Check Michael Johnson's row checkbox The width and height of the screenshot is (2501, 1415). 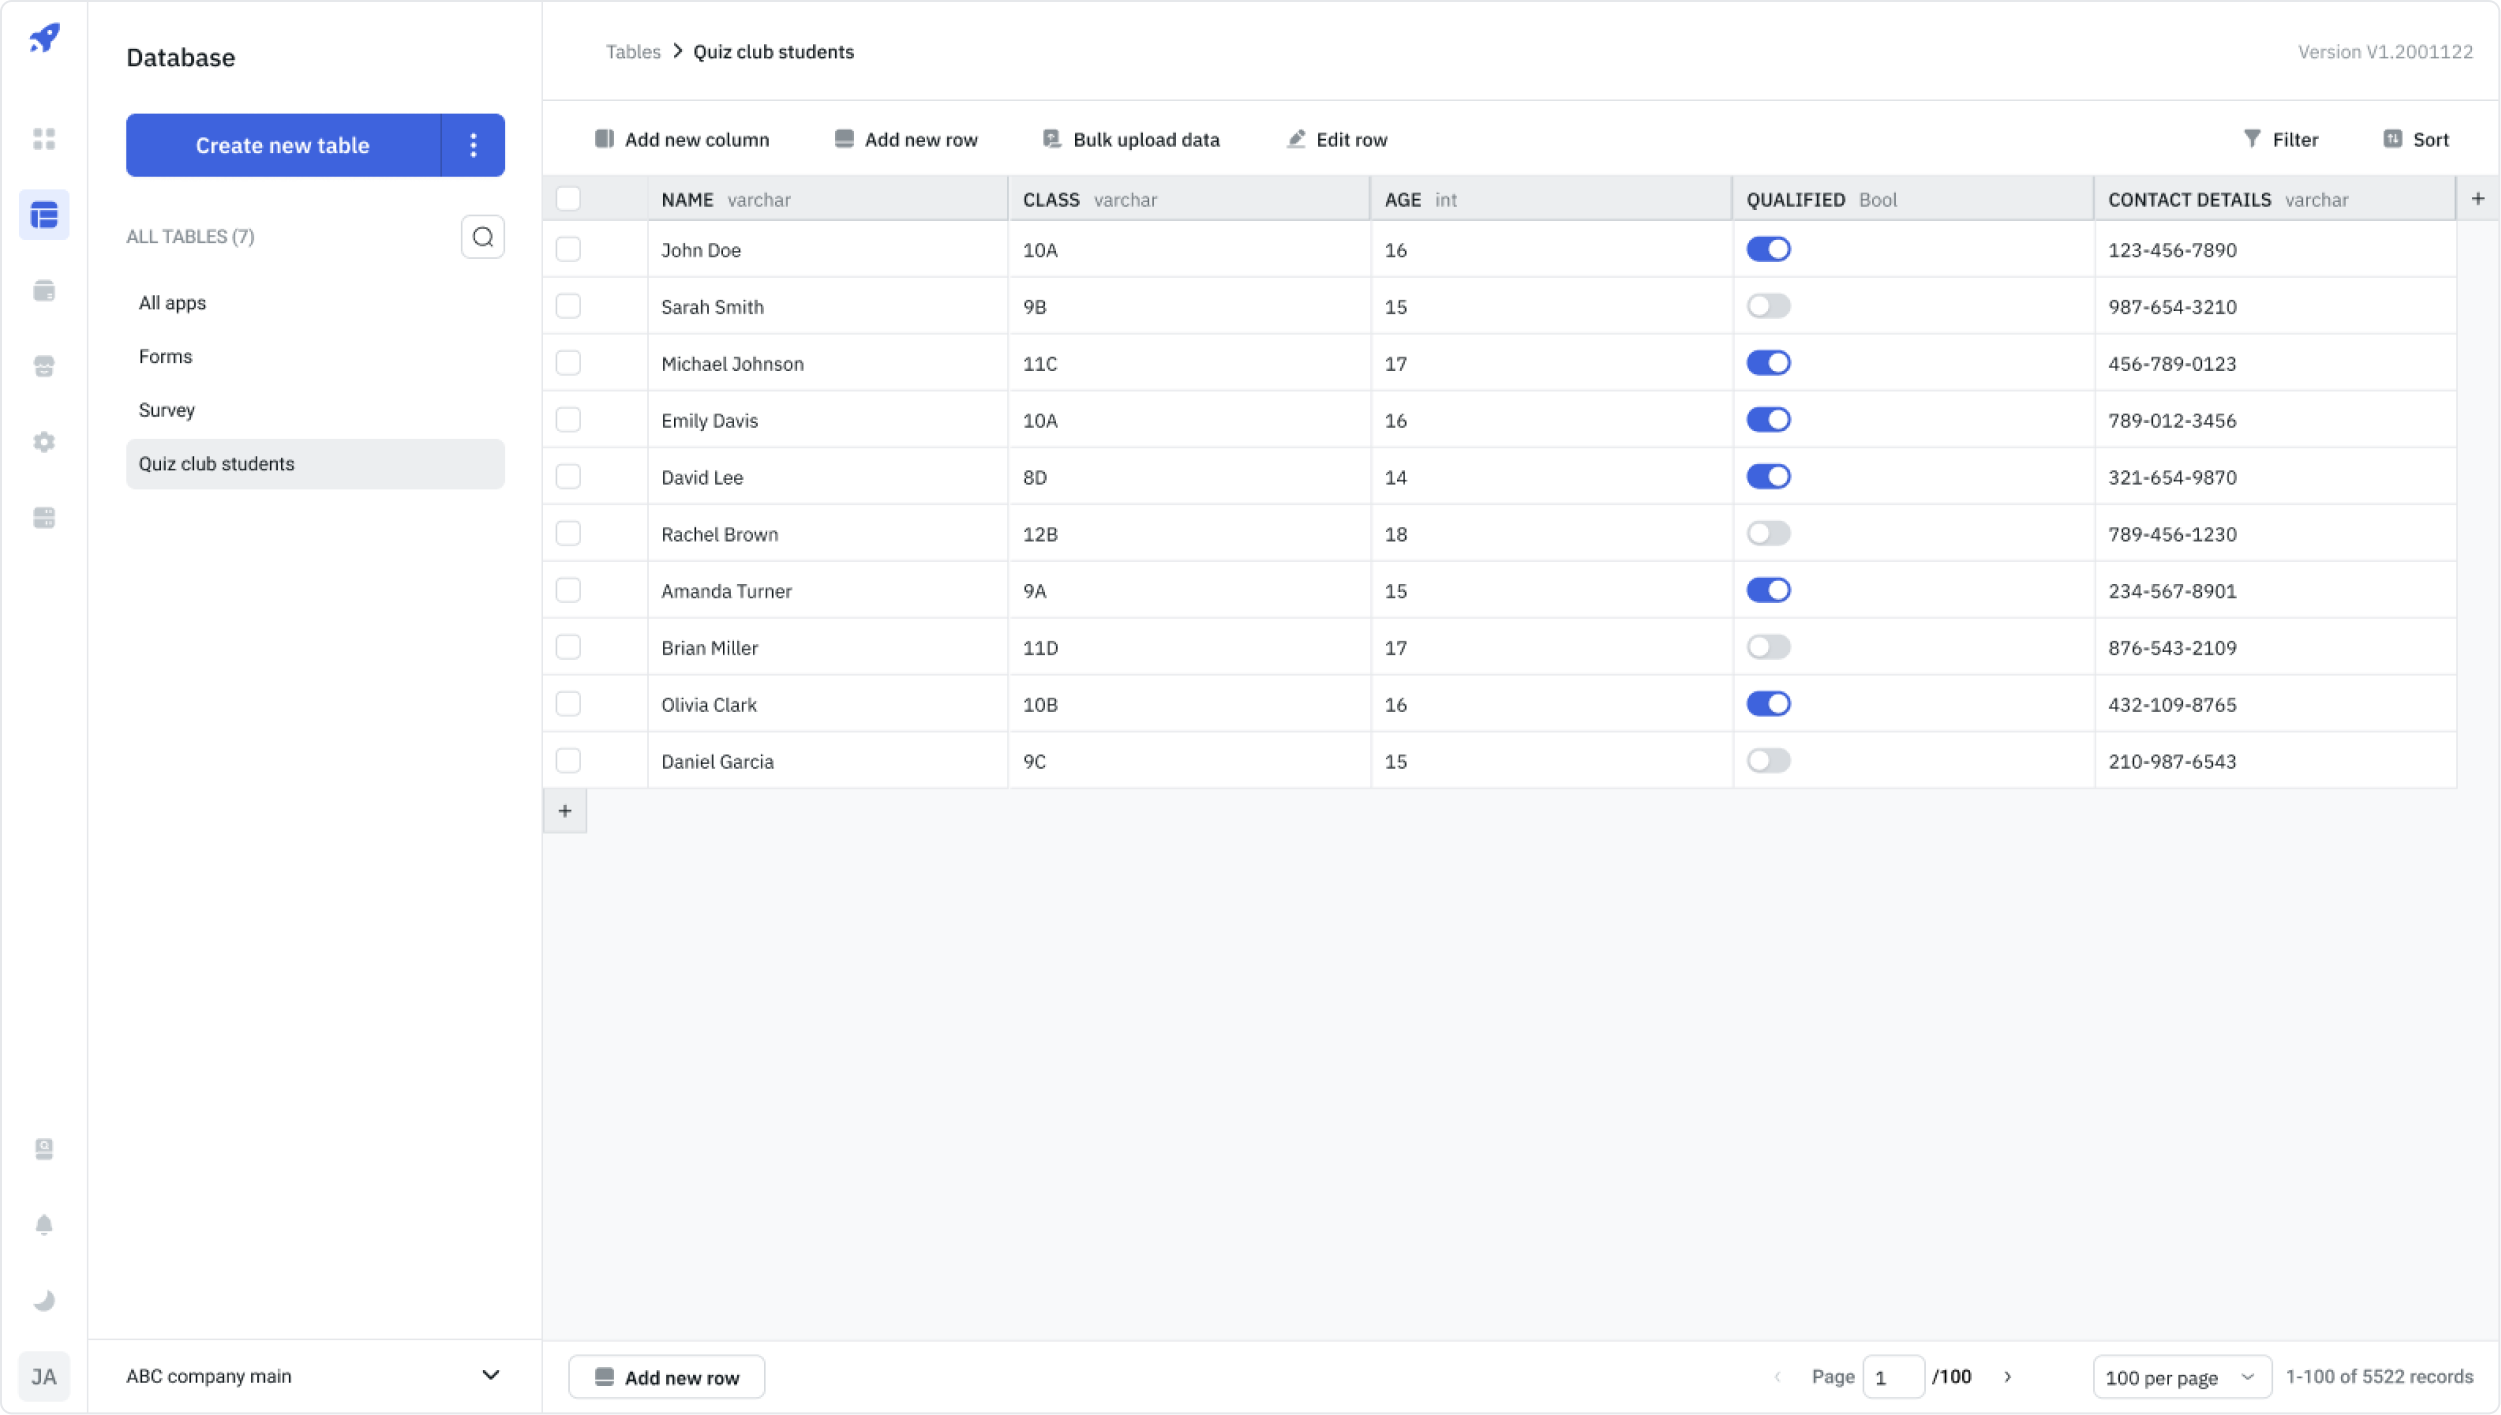(x=569, y=363)
